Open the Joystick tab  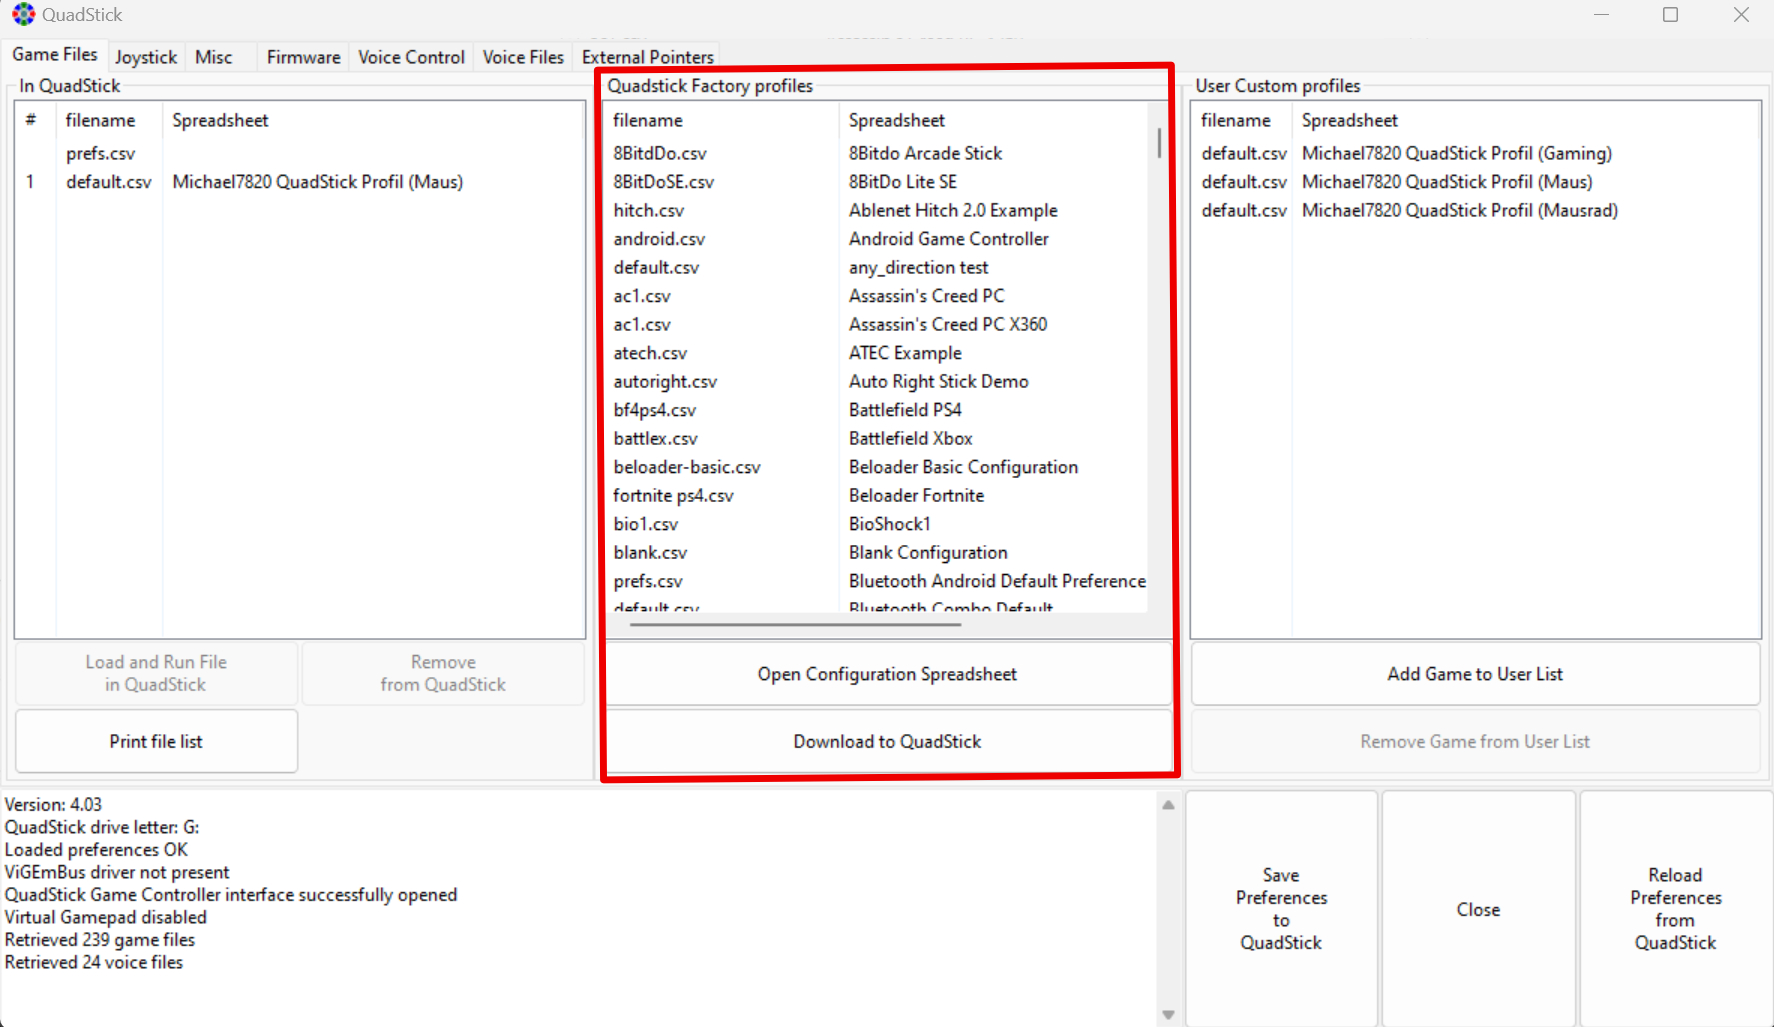tap(146, 57)
